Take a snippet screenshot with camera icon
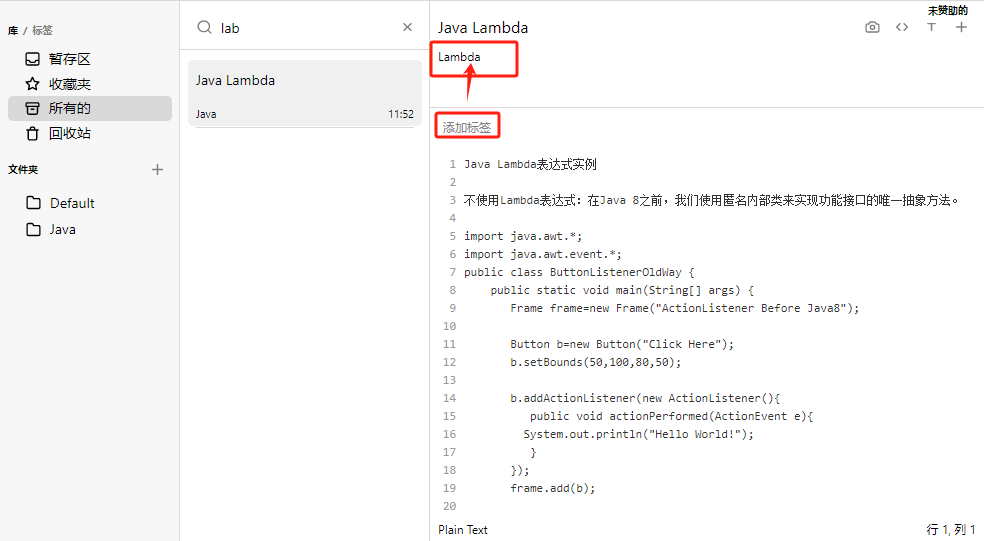This screenshot has width=984, height=541. (x=872, y=27)
